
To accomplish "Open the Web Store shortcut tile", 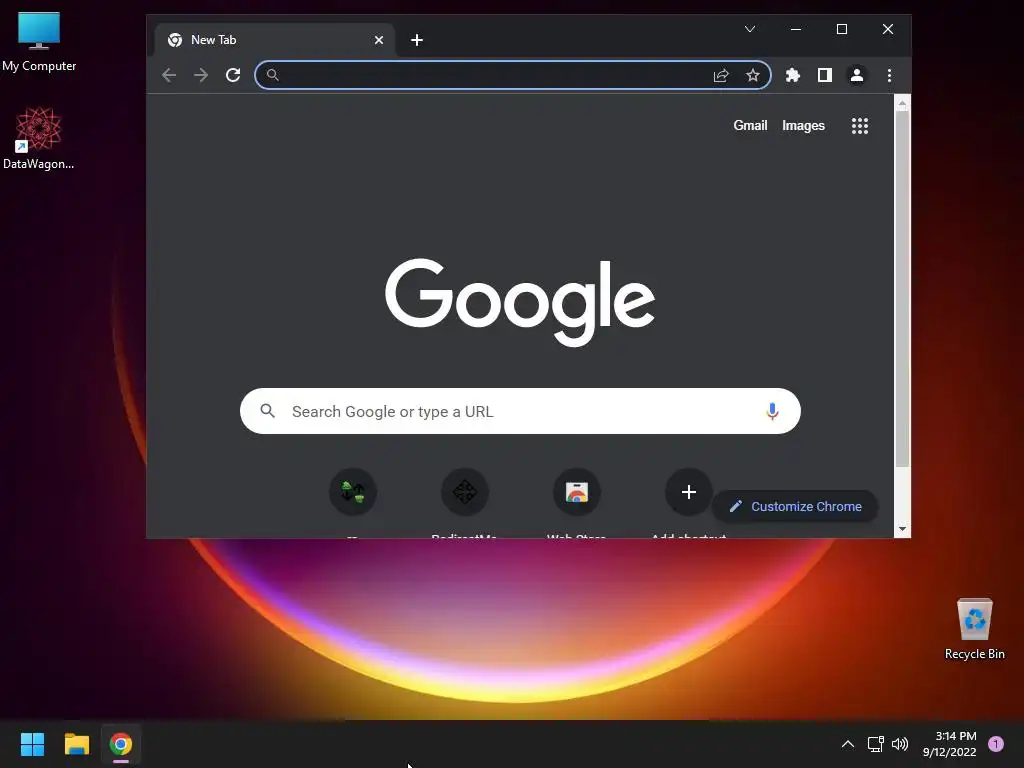I will click(x=577, y=492).
